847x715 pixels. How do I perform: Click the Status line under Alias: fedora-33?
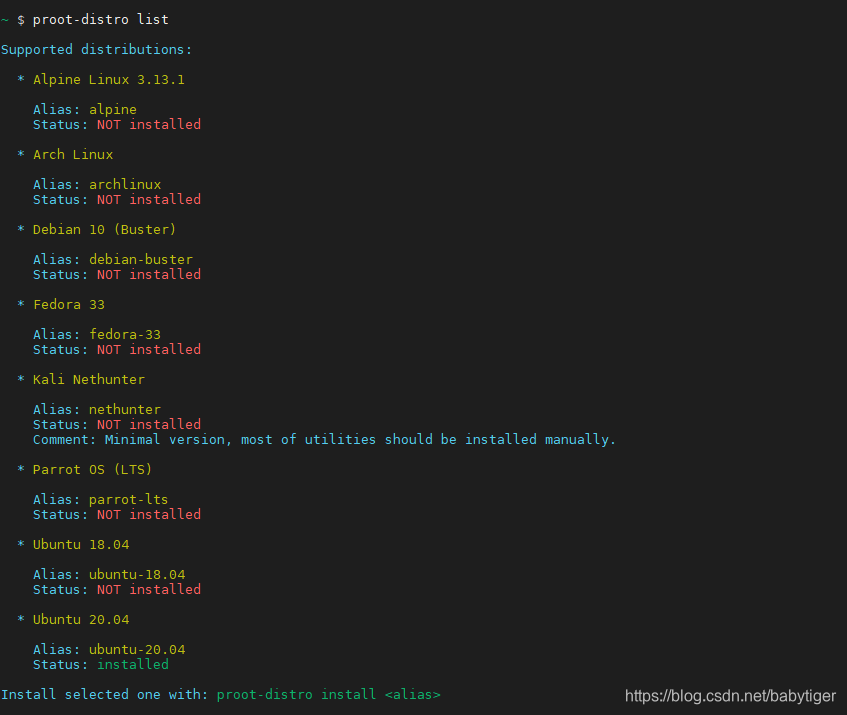(117, 350)
